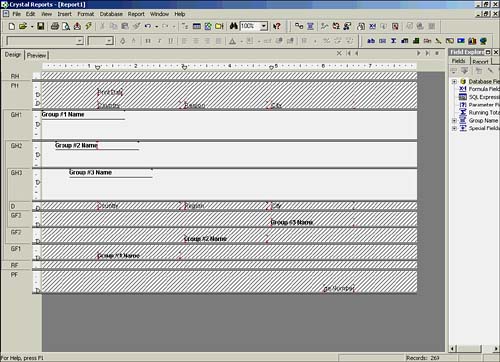Click the SQL Expression tree icon
500x362 pixels.
pyautogui.click(x=463, y=97)
